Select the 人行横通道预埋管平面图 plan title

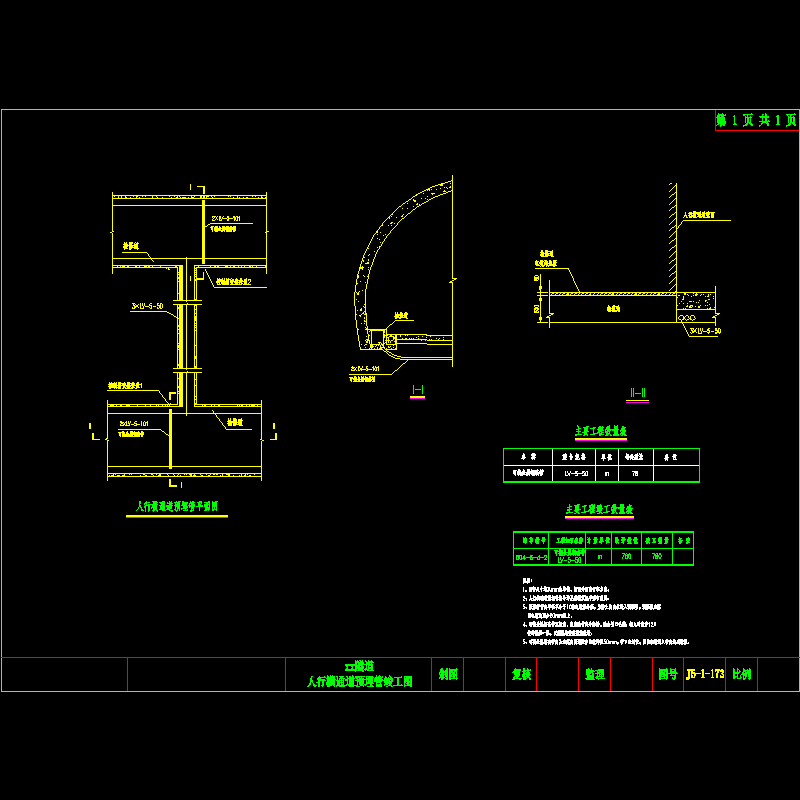click(x=182, y=507)
